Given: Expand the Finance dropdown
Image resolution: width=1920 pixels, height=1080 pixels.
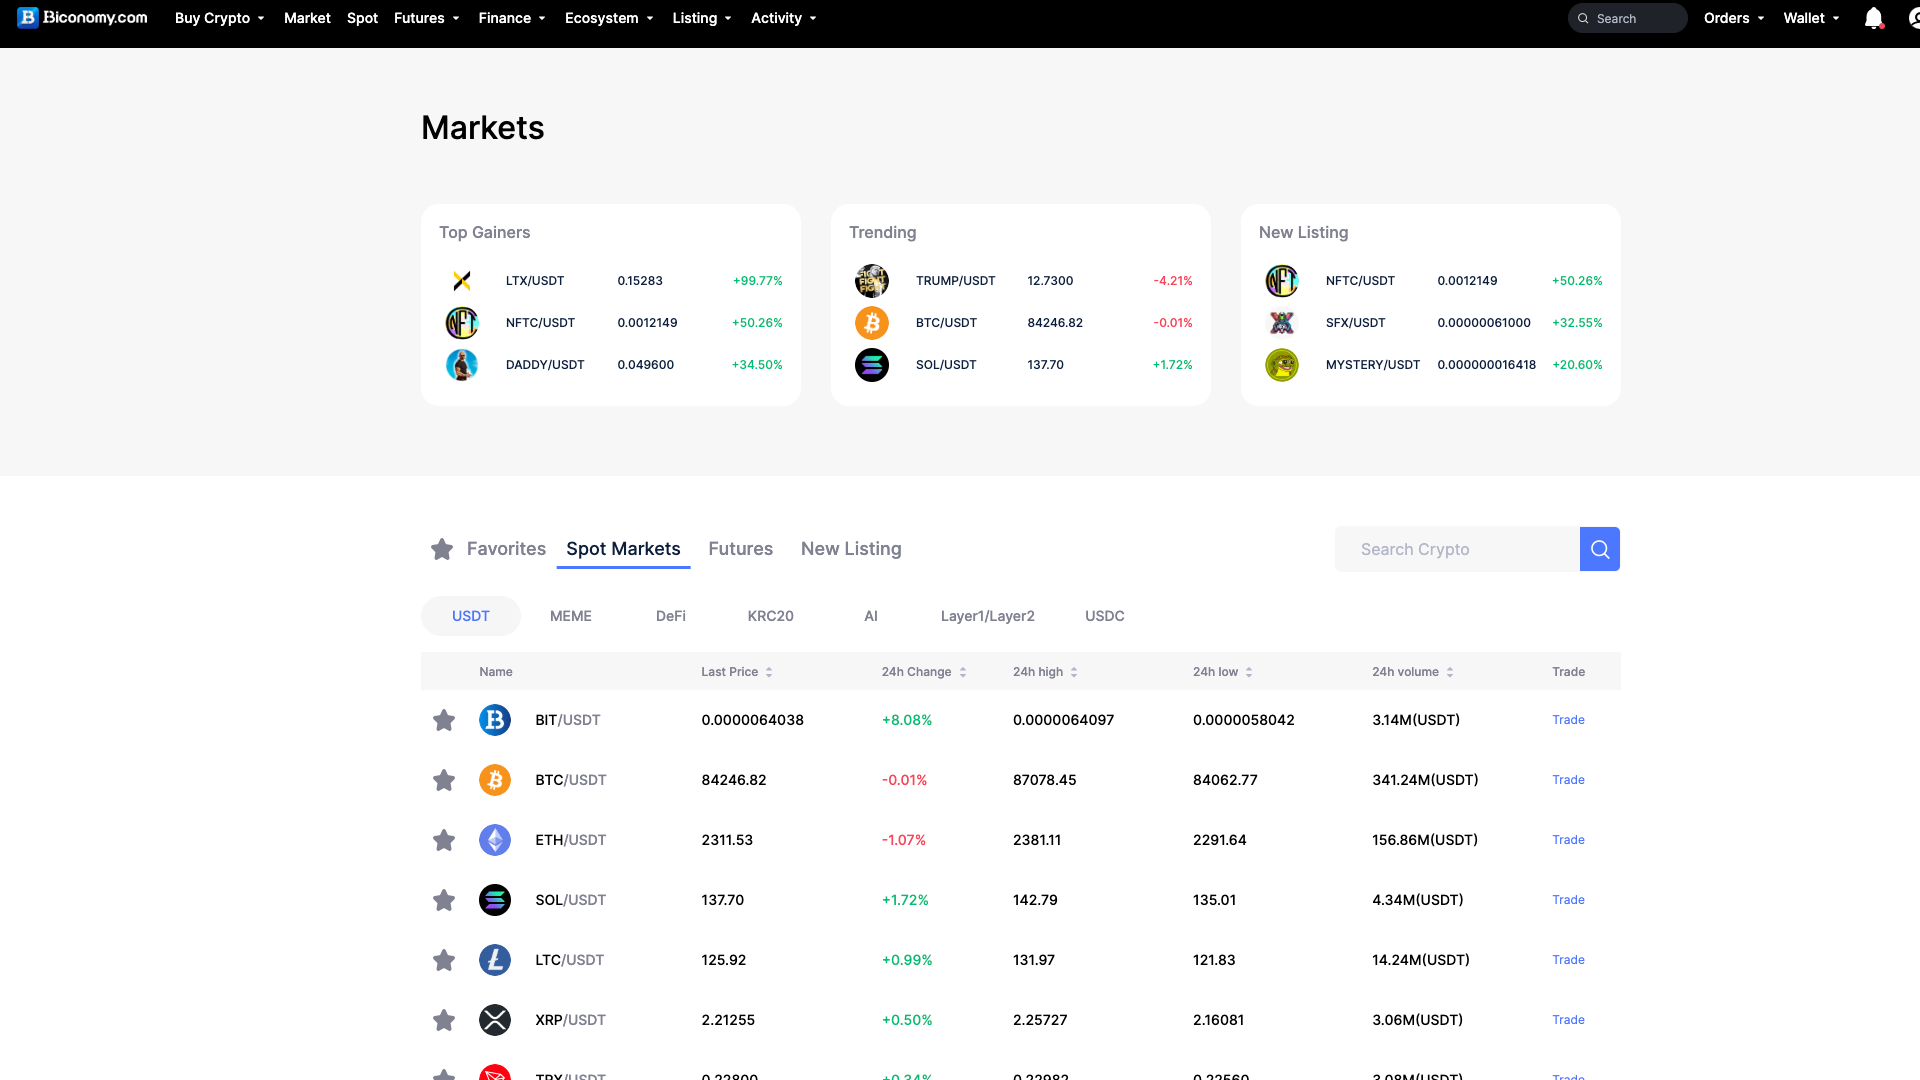Looking at the screenshot, I should click(512, 18).
